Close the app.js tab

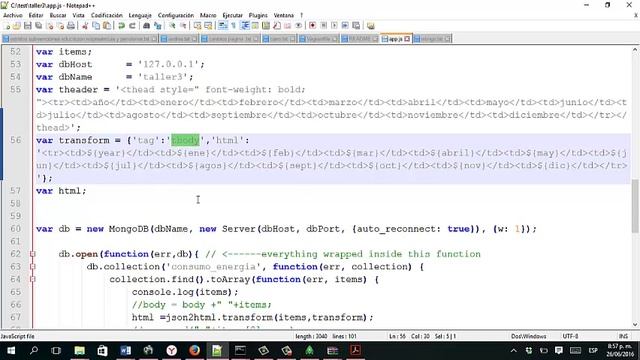click(407, 39)
